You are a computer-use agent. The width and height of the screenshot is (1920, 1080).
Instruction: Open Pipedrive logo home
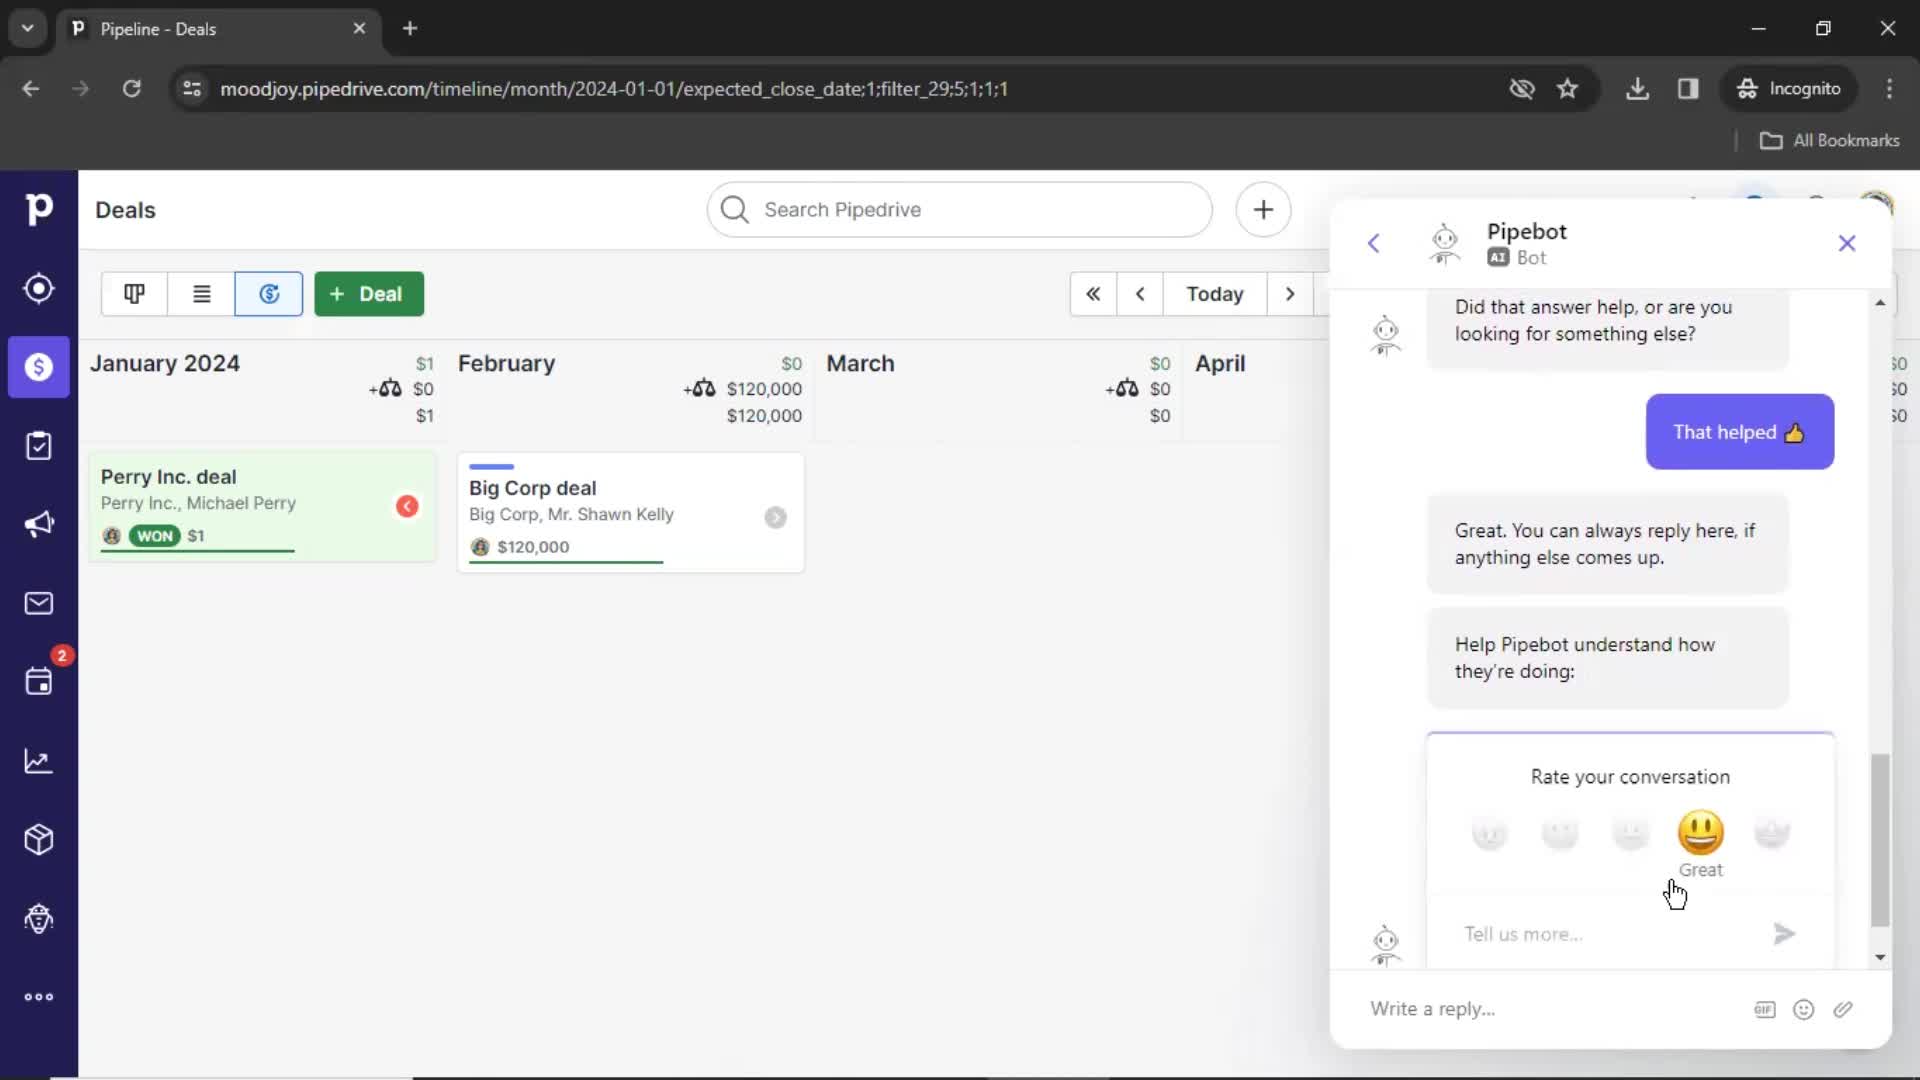point(38,209)
